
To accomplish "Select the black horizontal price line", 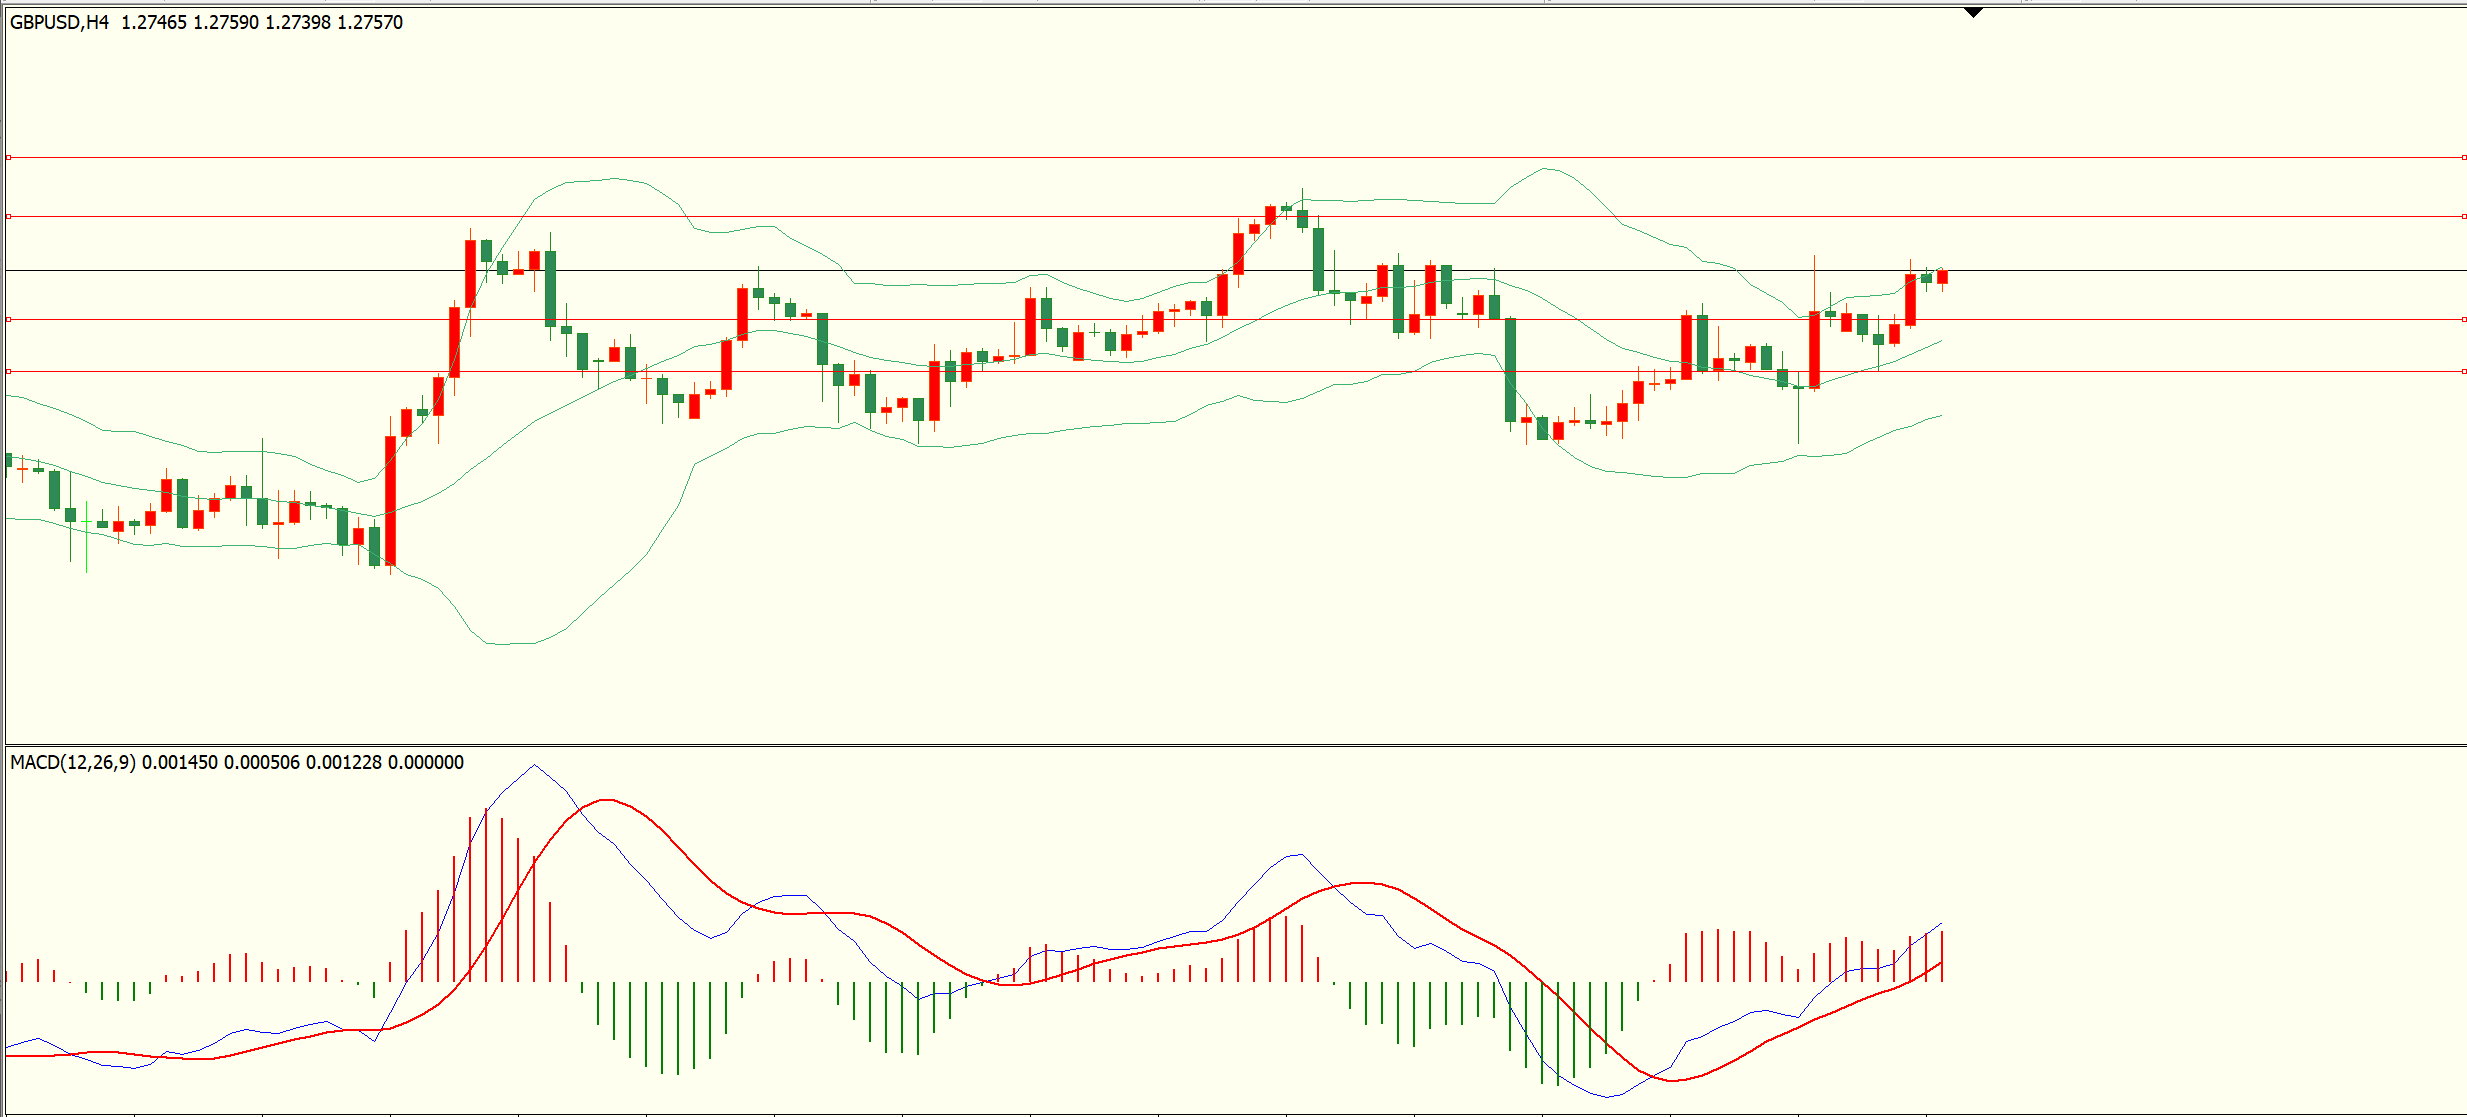I will coord(1236,270).
